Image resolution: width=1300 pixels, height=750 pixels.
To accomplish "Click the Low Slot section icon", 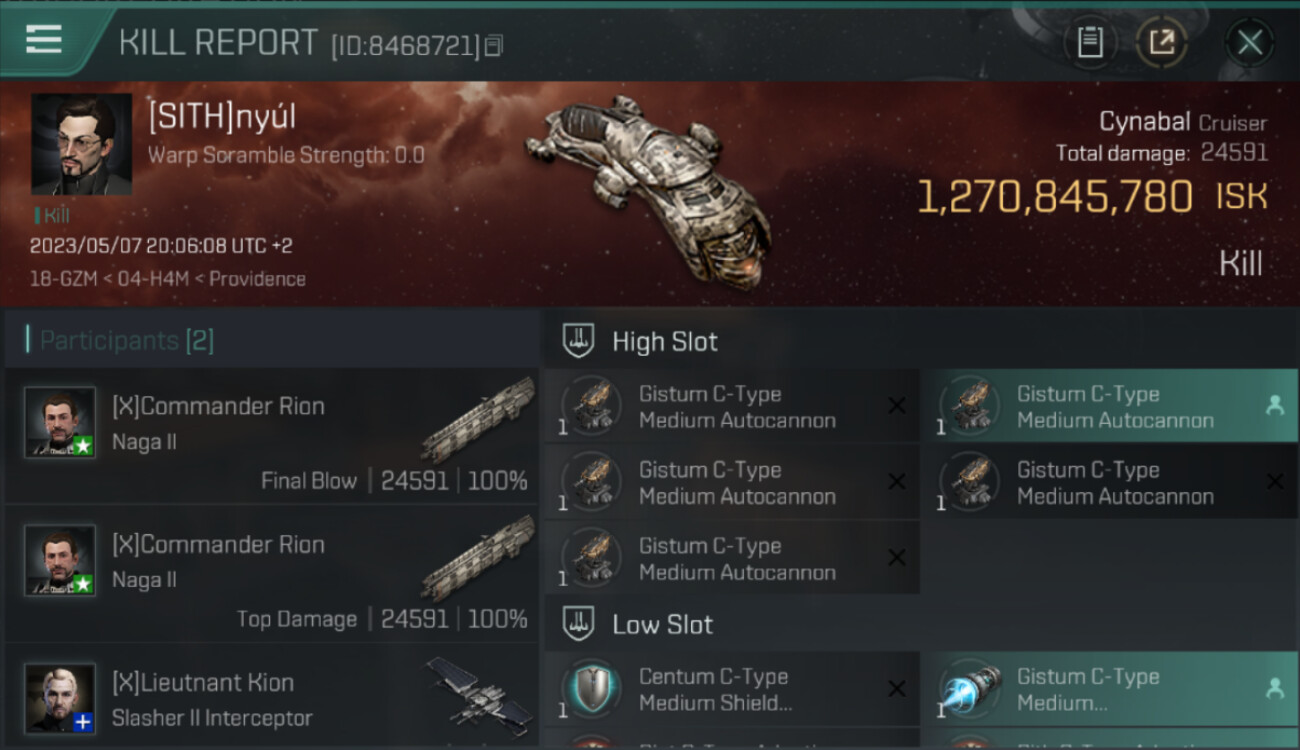I will pos(577,624).
